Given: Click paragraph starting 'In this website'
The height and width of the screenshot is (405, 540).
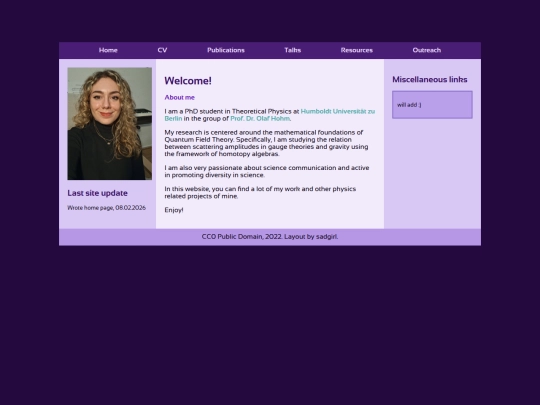Looking at the screenshot, I should coord(260,193).
